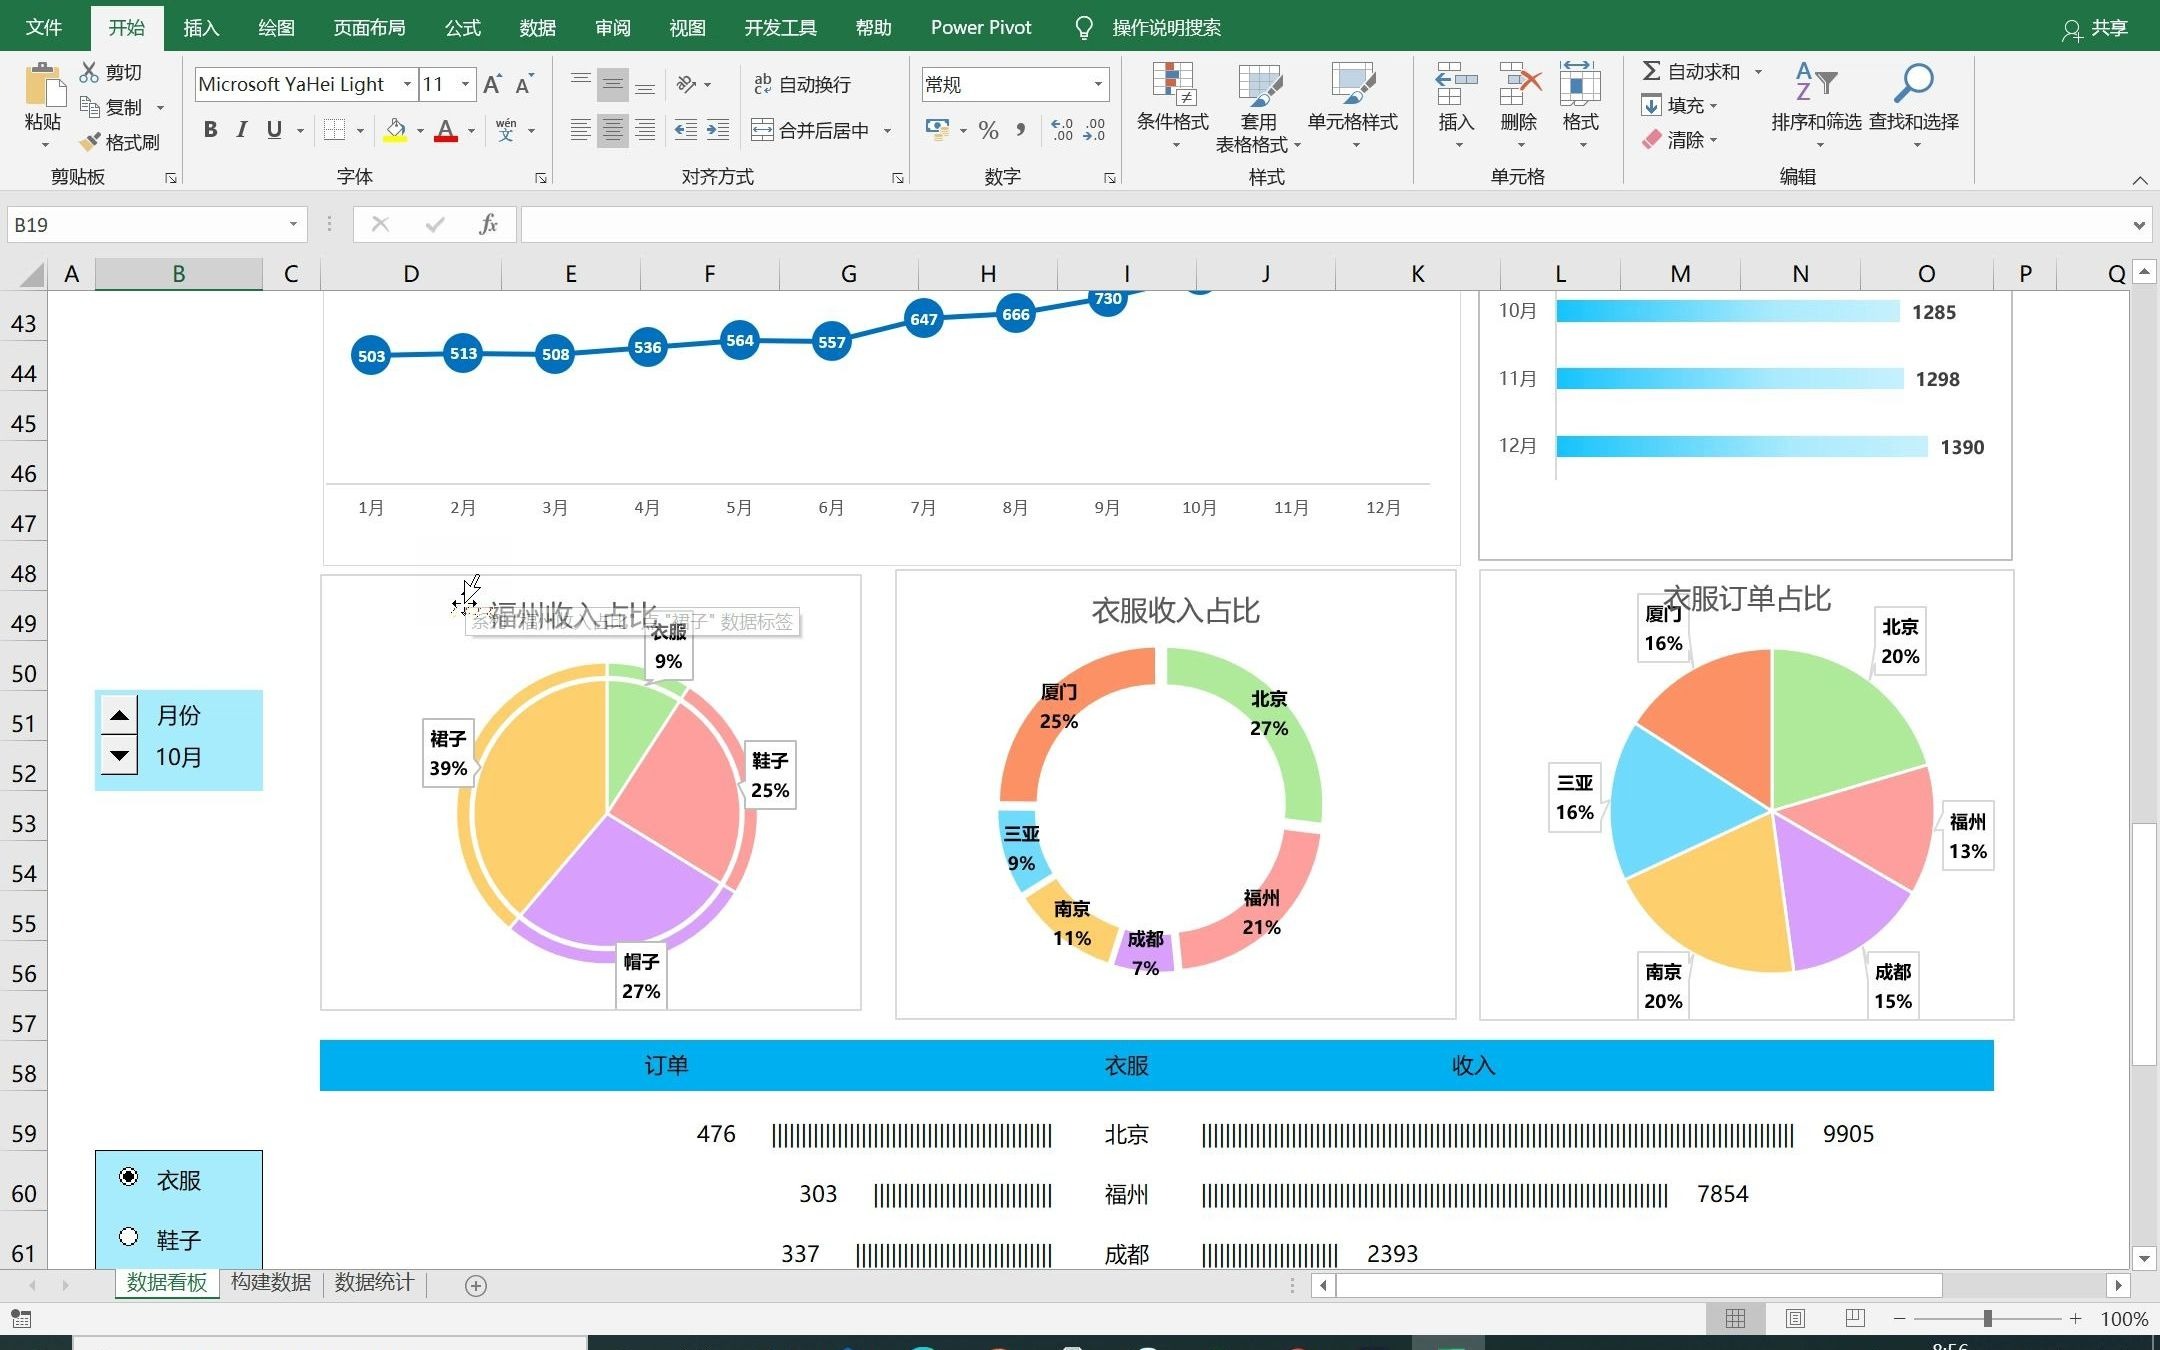Open the number format (常规) dropdown
2160x1350 pixels.
pyautogui.click(x=1098, y=84)
